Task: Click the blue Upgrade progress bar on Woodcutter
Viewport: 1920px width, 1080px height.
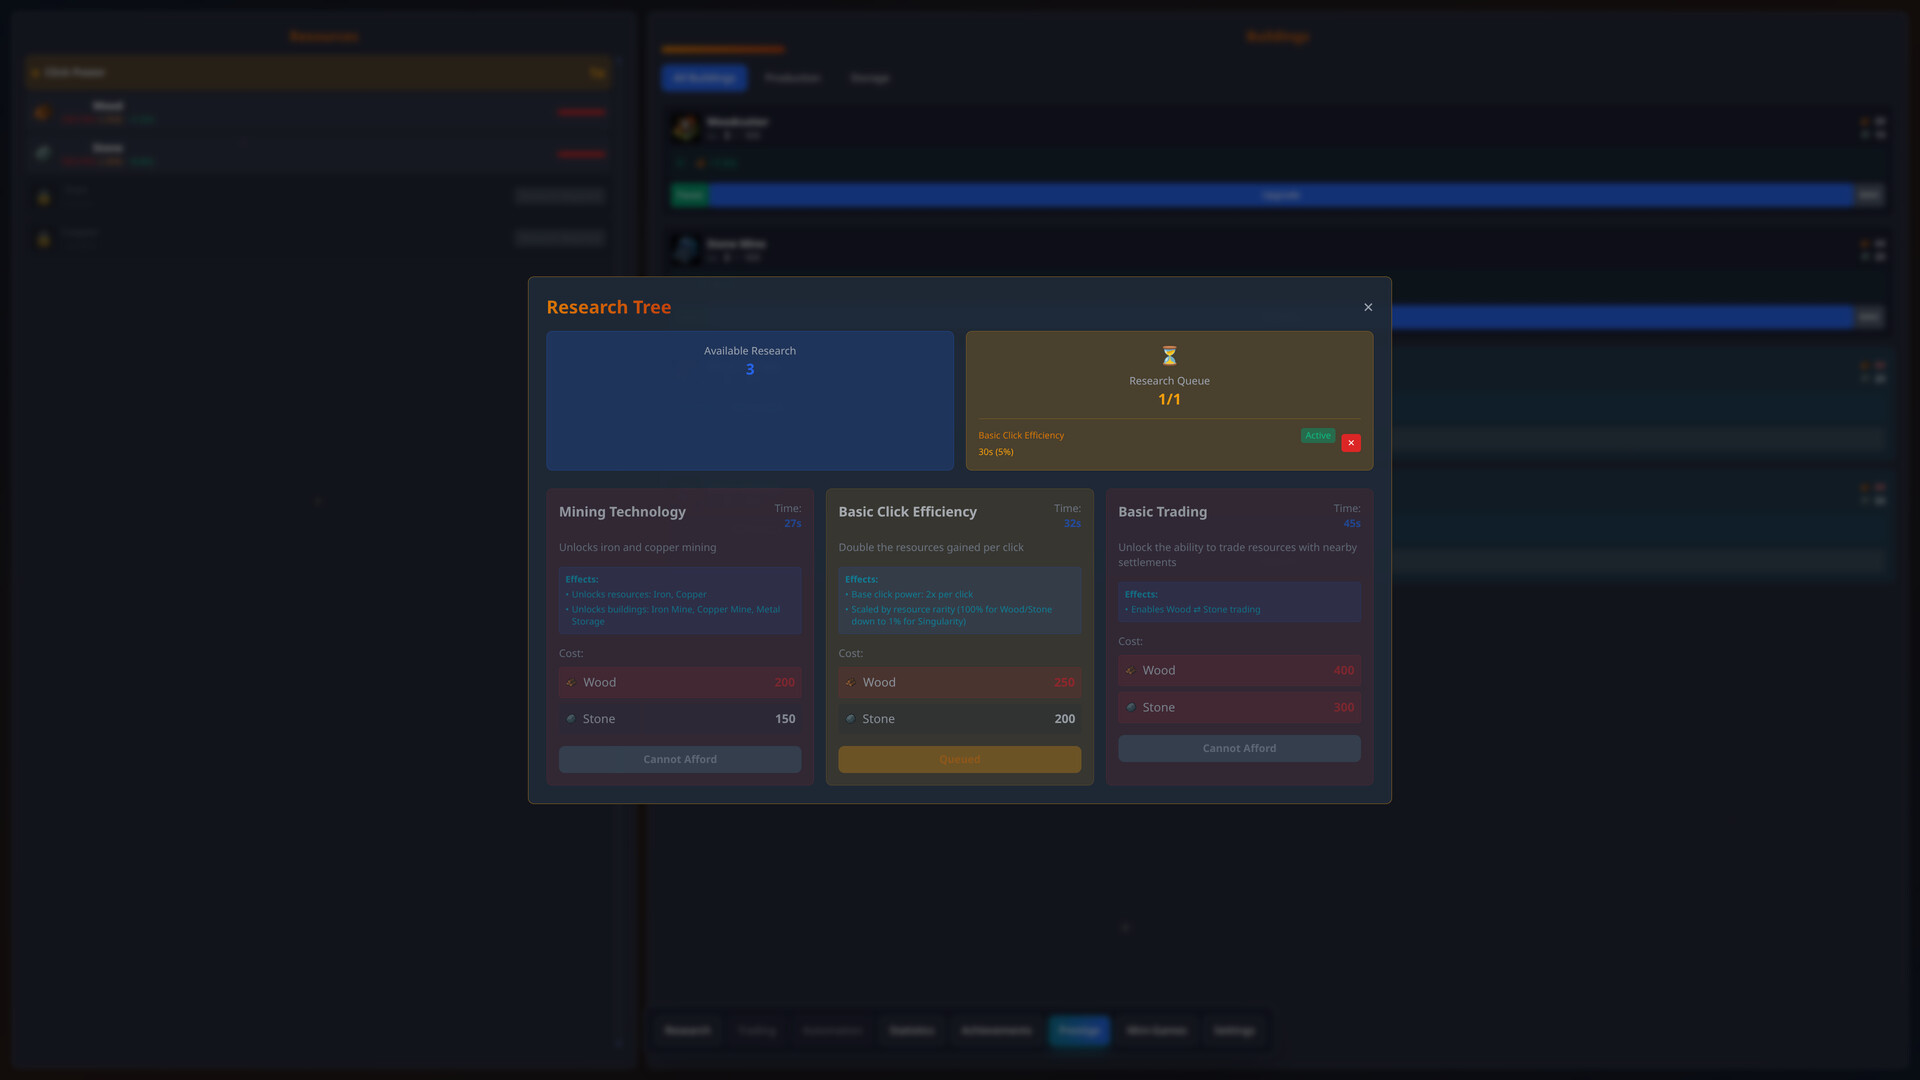Action: tap(1280, 194)
